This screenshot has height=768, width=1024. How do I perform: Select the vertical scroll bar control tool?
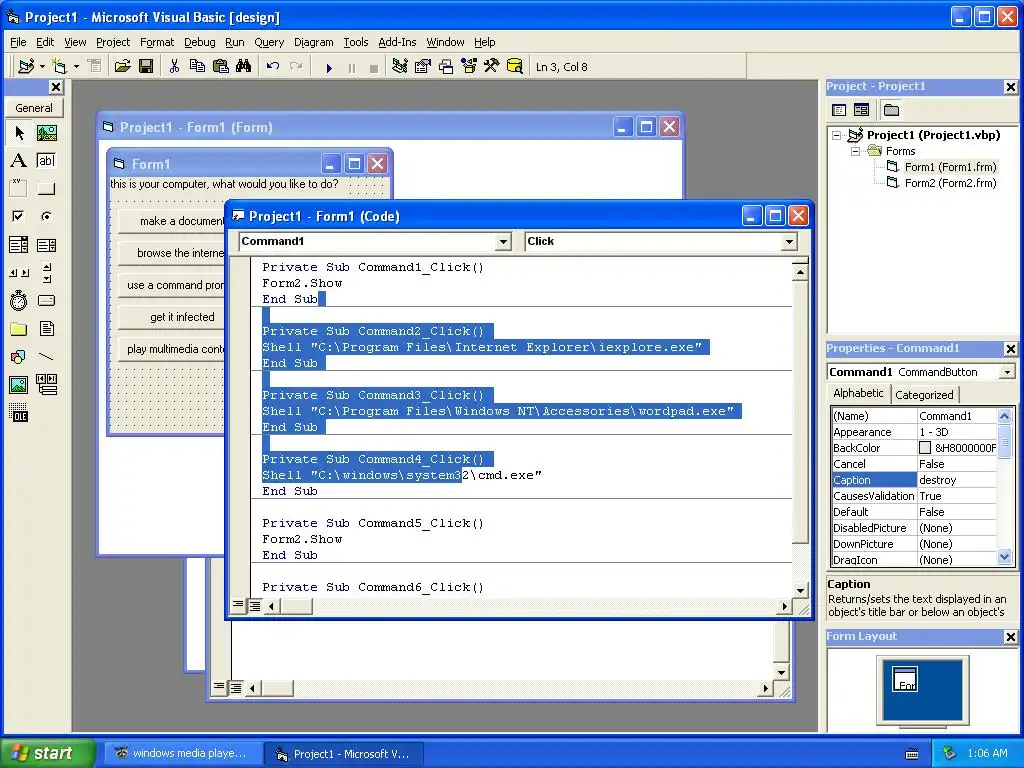click(x=46, y=273)
